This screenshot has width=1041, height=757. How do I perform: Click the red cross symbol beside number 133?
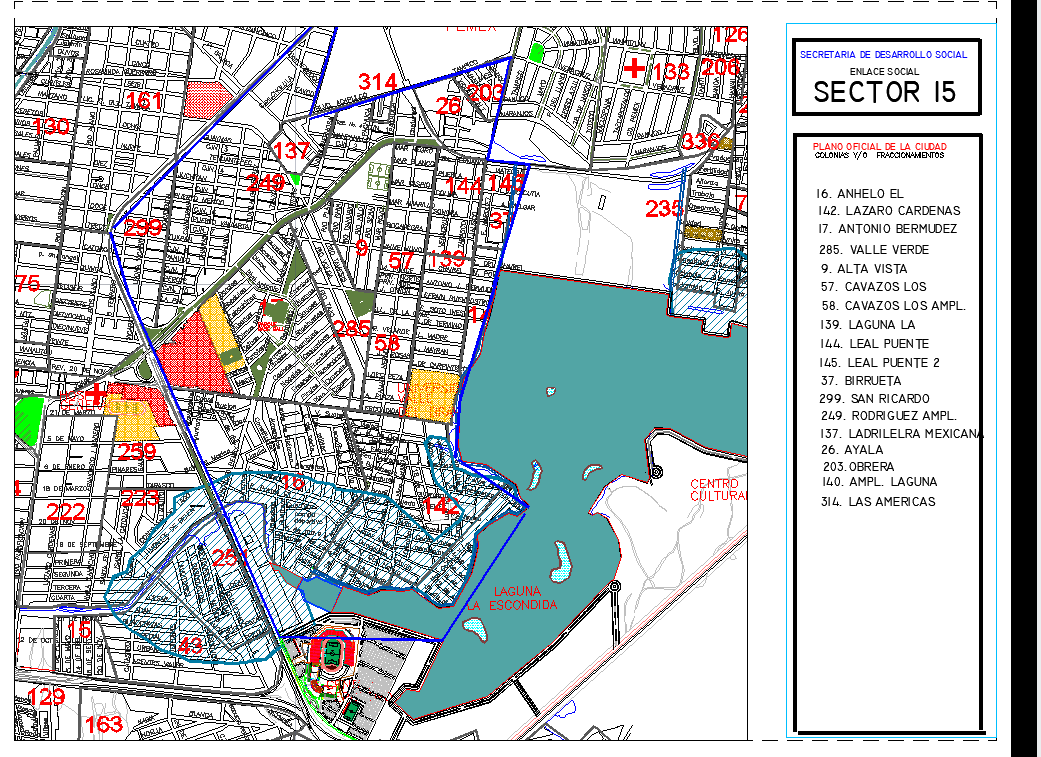tap(634, 68)
